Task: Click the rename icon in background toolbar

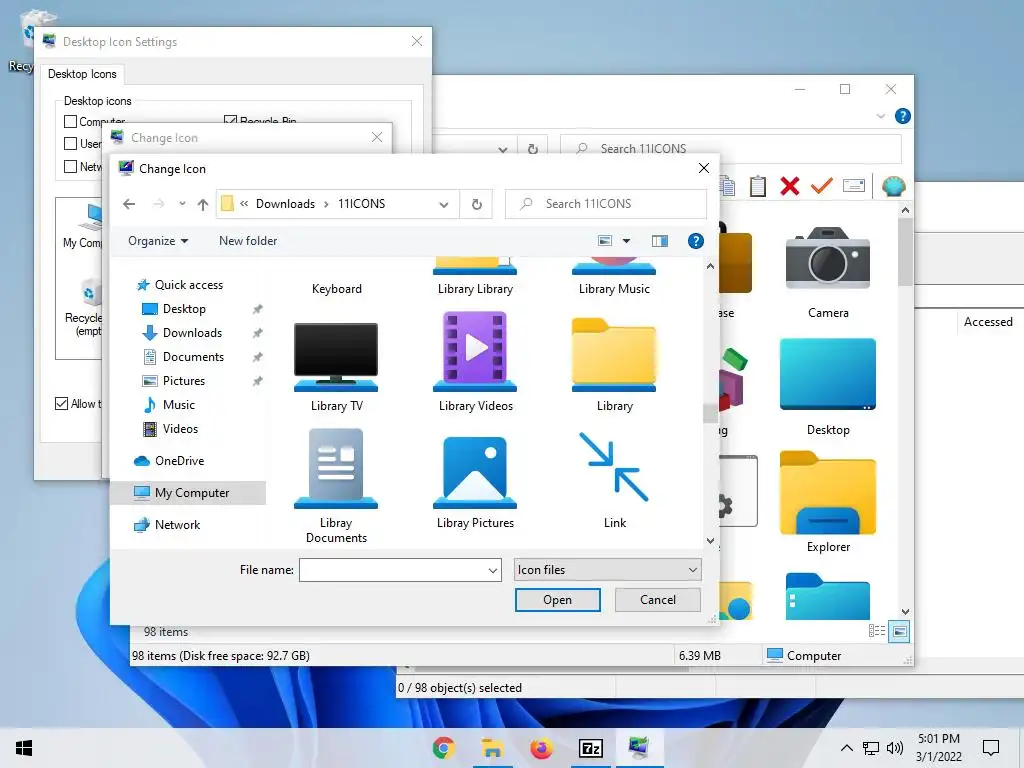Action: click(x=854, y=186)
